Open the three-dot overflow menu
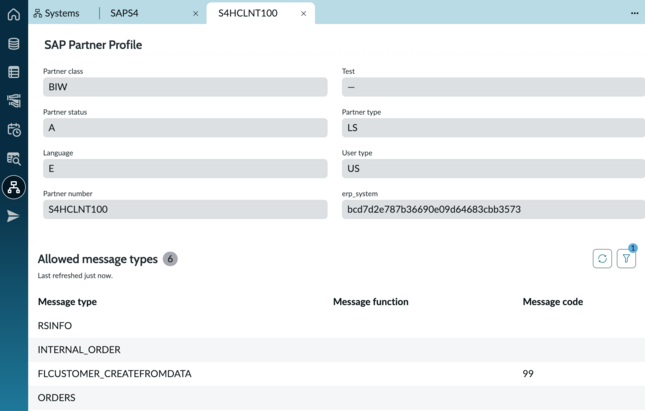This screenshot has height=411, width=645. point(634,13)
